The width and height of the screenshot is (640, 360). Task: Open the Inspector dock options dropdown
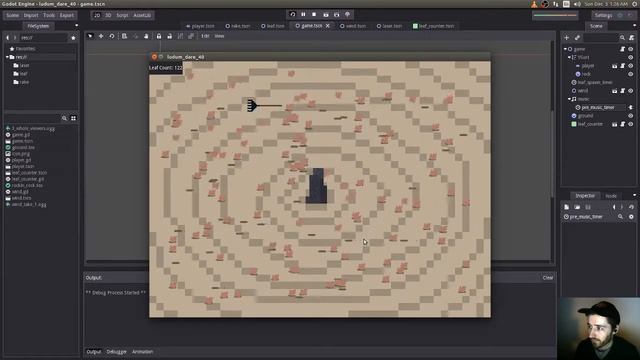point(634,196)
